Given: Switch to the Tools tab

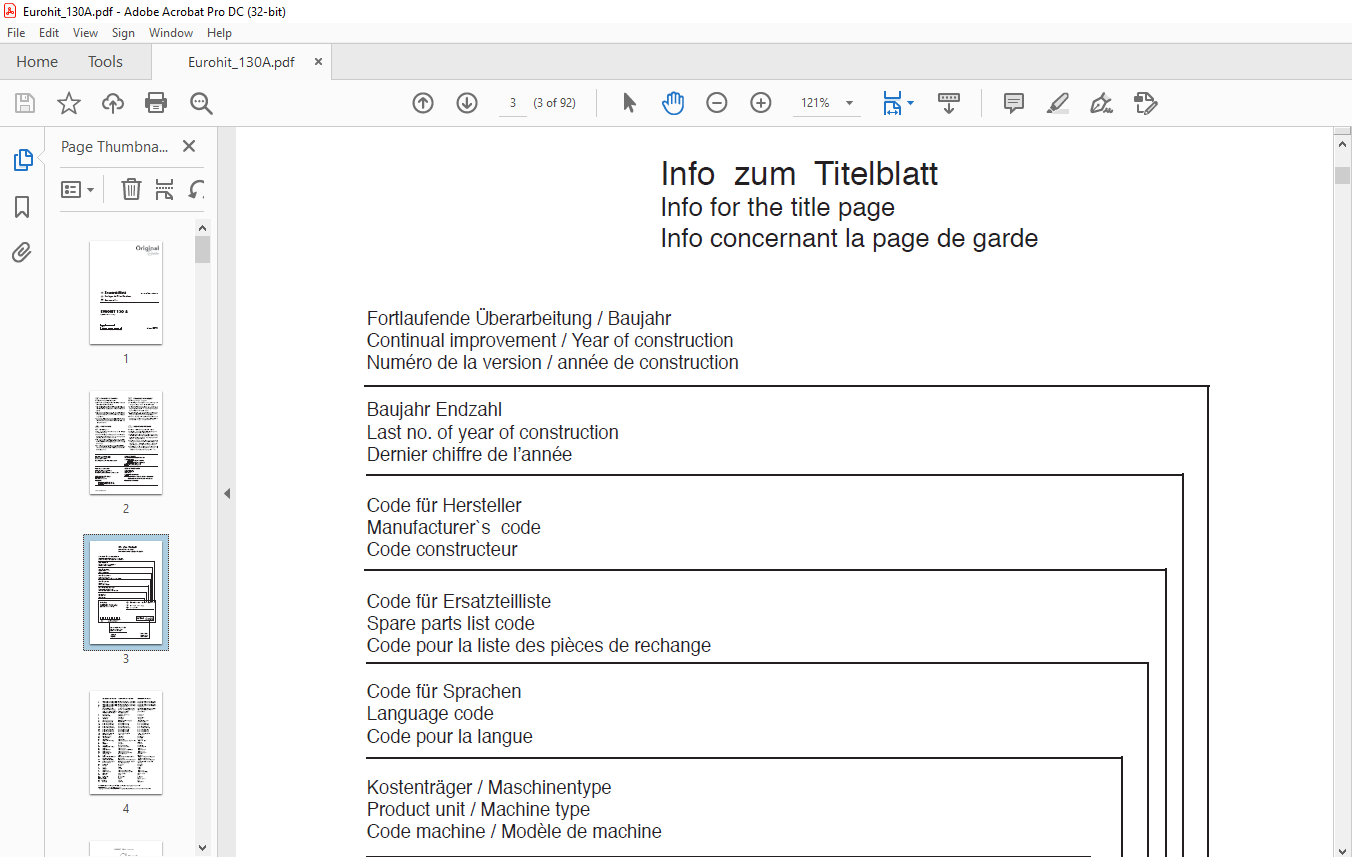Looking at the screenshot, I should (x=105, y=62).
